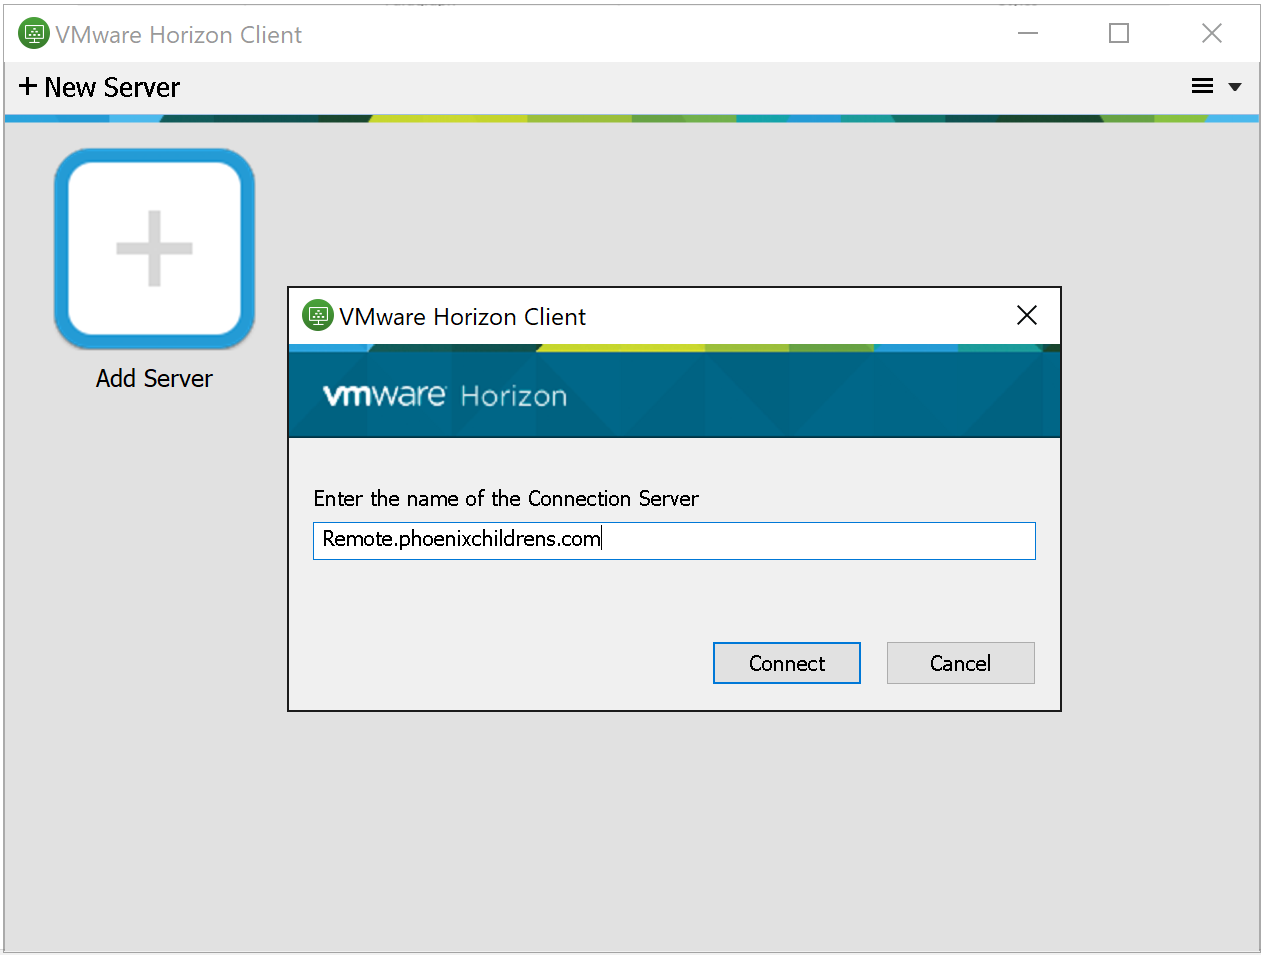Minimize the VMware Horizon Client main window

[1027, 34]
